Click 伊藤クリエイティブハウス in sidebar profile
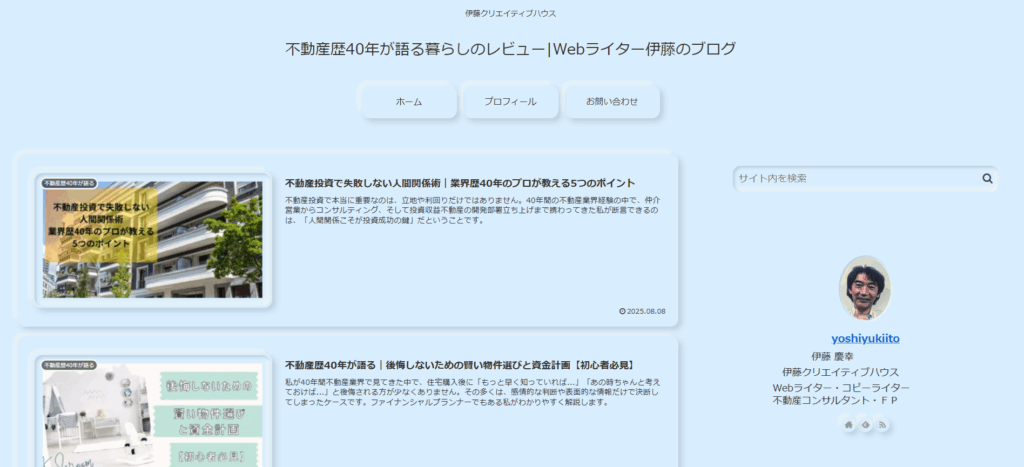 tap(840, 372)
